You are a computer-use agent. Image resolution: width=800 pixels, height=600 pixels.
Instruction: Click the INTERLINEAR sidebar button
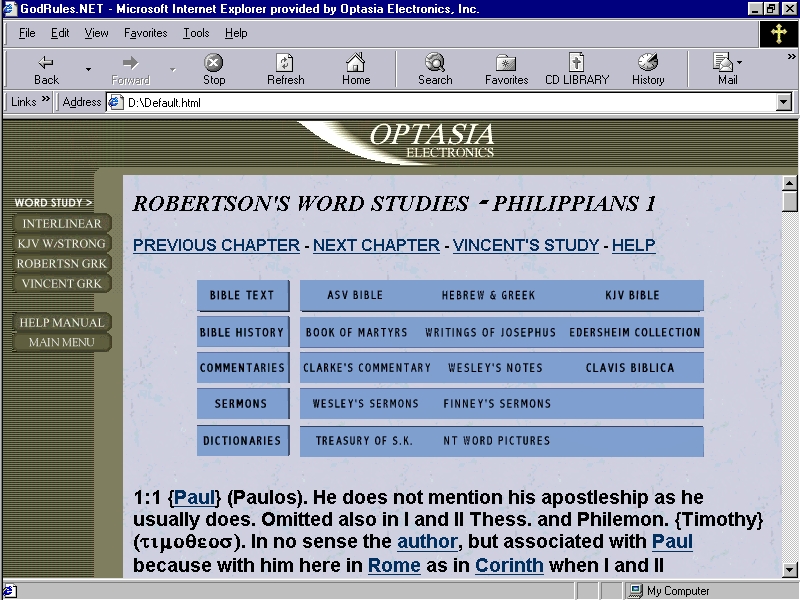pyautogui.click(x=62, y=223)
